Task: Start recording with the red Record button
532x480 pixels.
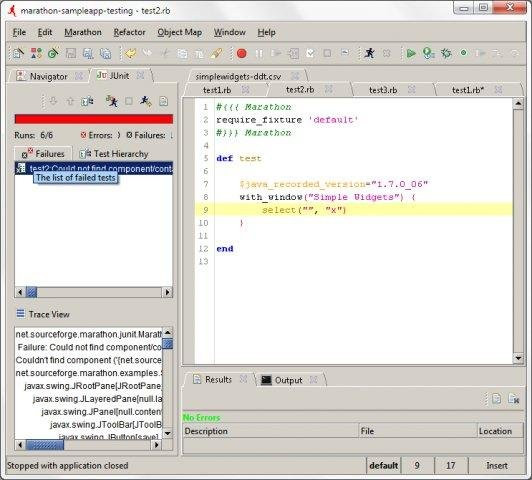Action: pos(242,53)
